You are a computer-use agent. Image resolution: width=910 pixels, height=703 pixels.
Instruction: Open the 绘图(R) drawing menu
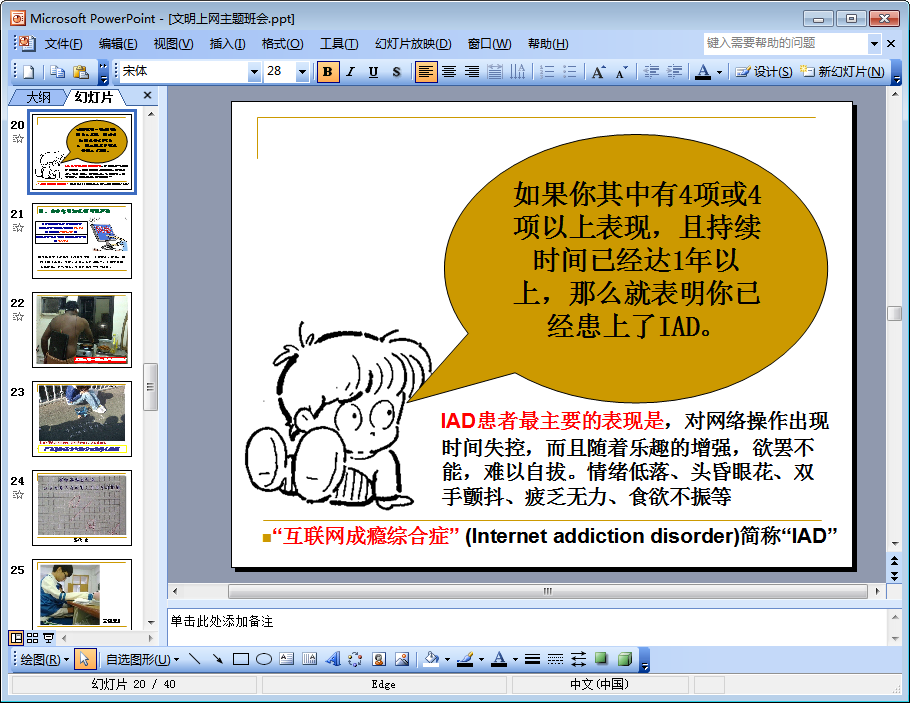[45, 659]
